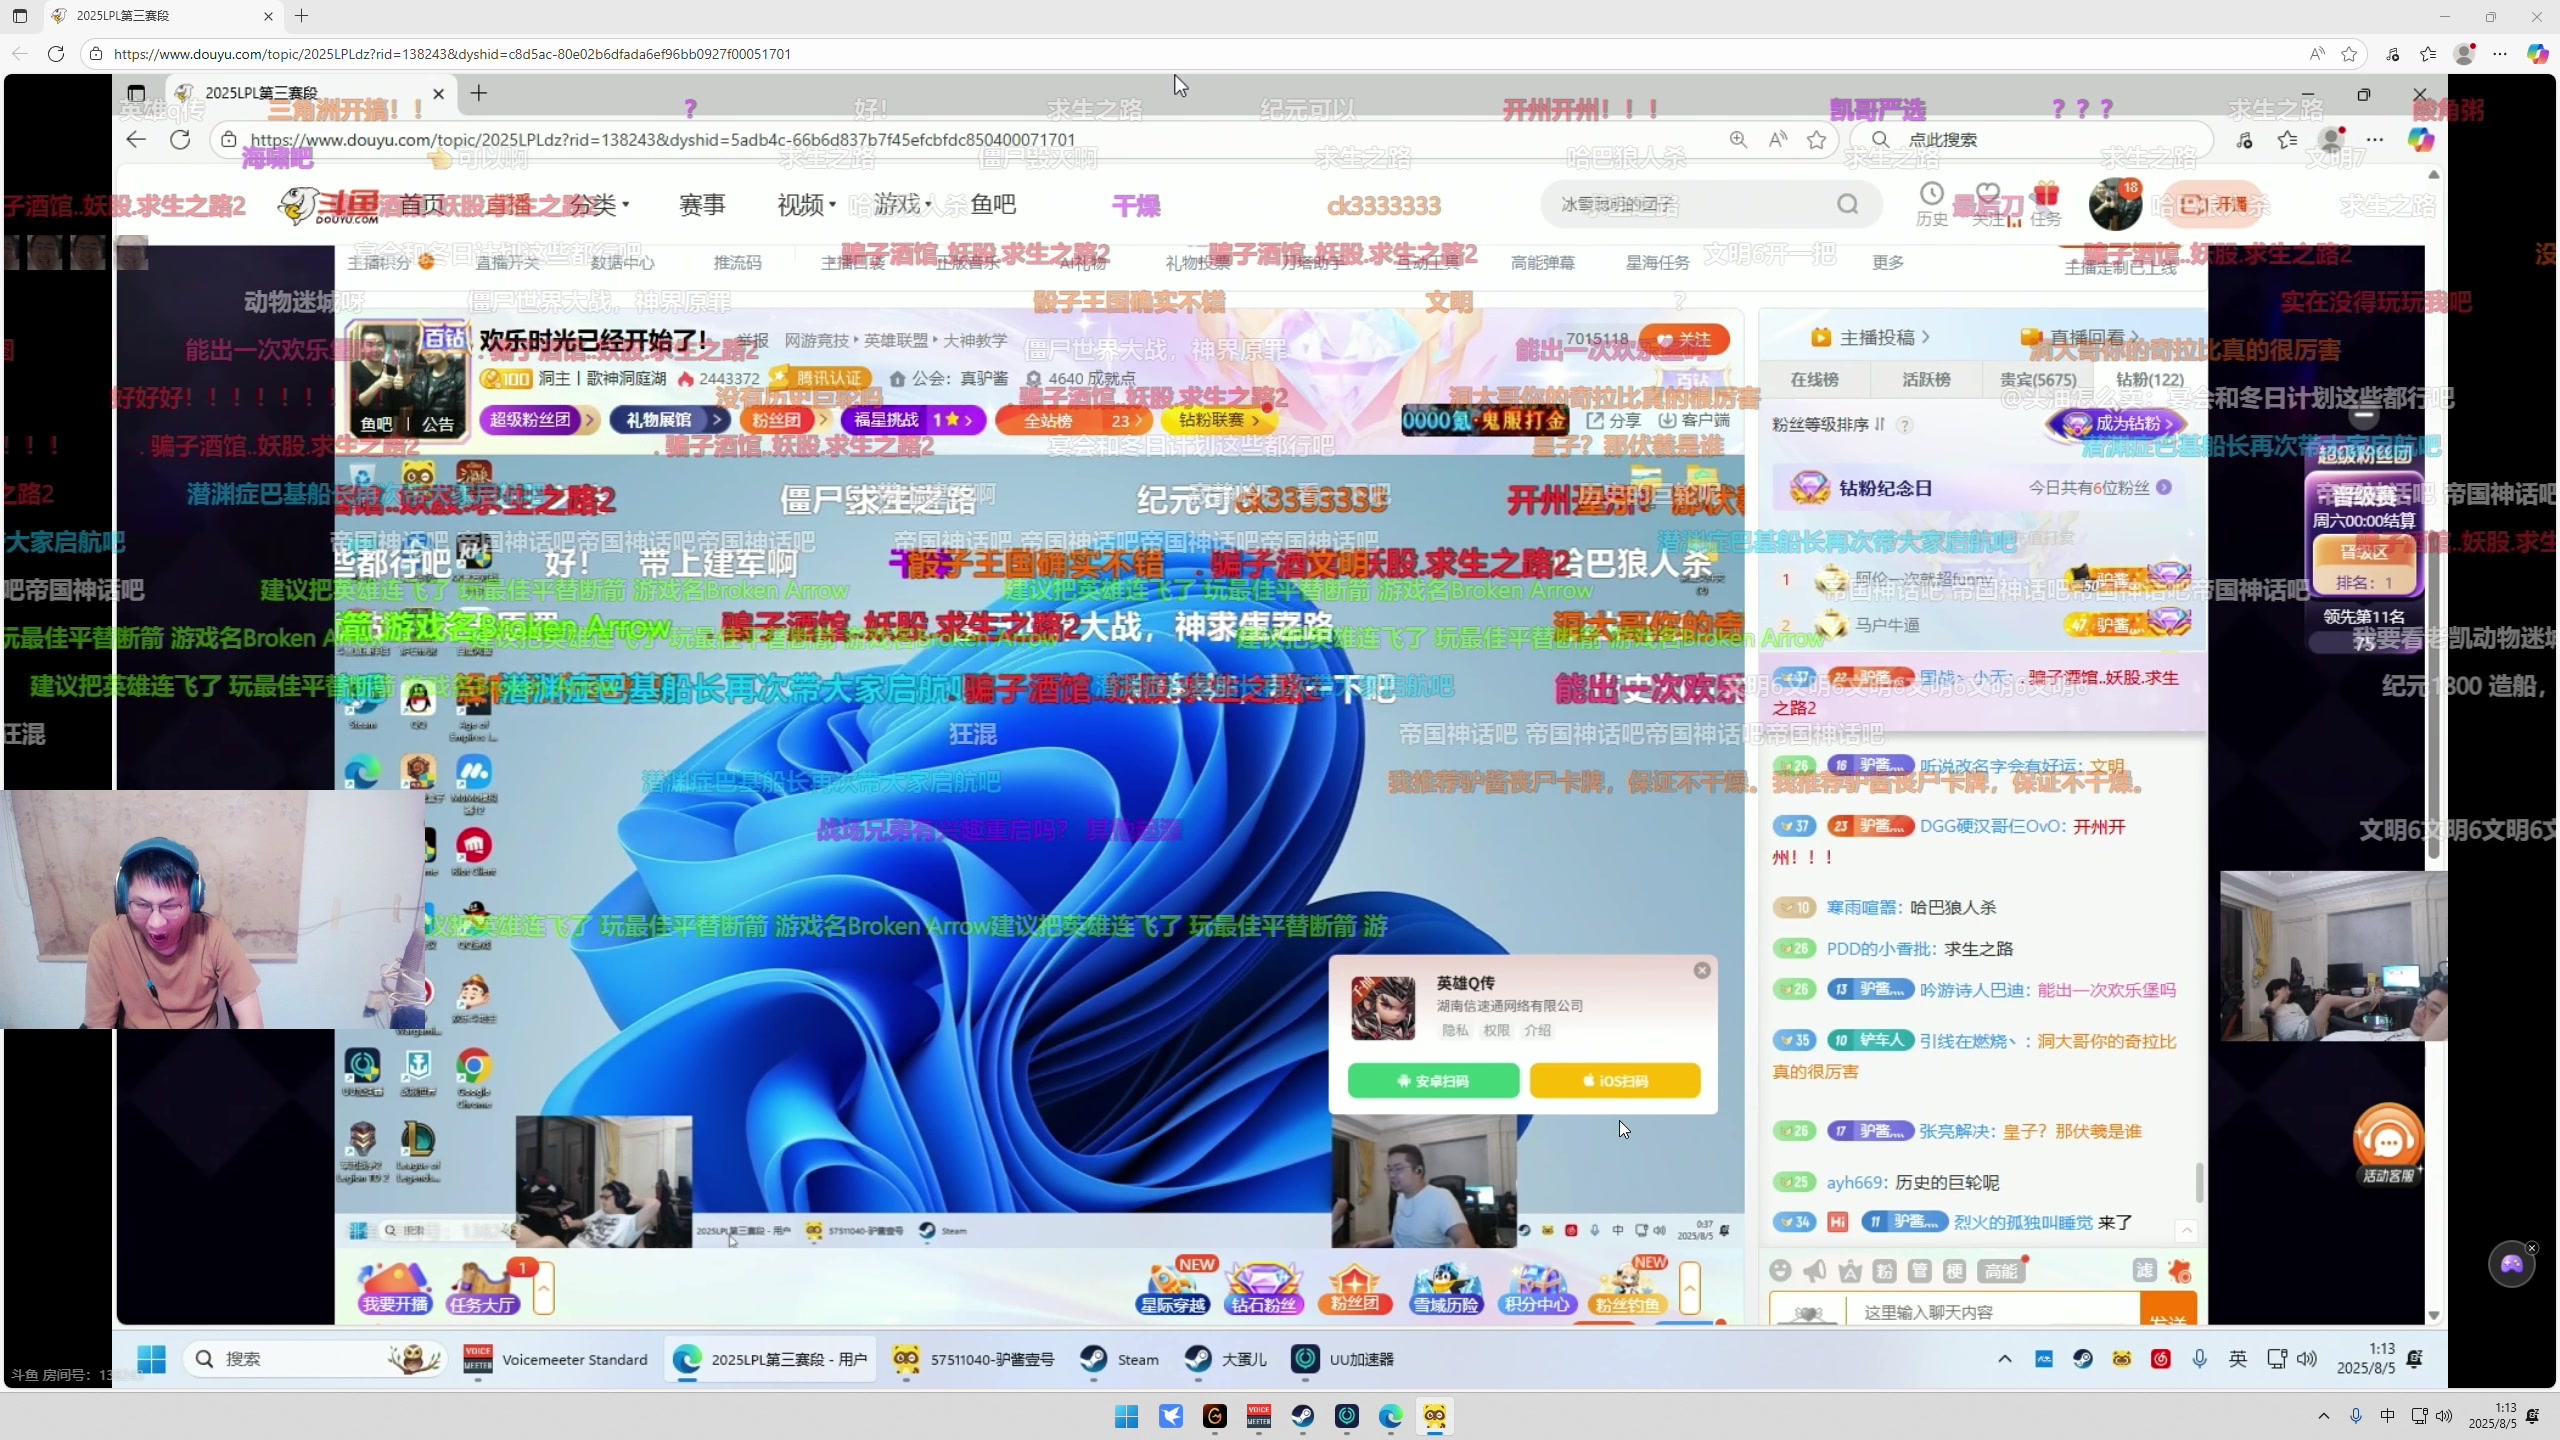Click the 分享 share icon
The height and width of the screenshot is (1440, 2560).
tap(1613, 420)
